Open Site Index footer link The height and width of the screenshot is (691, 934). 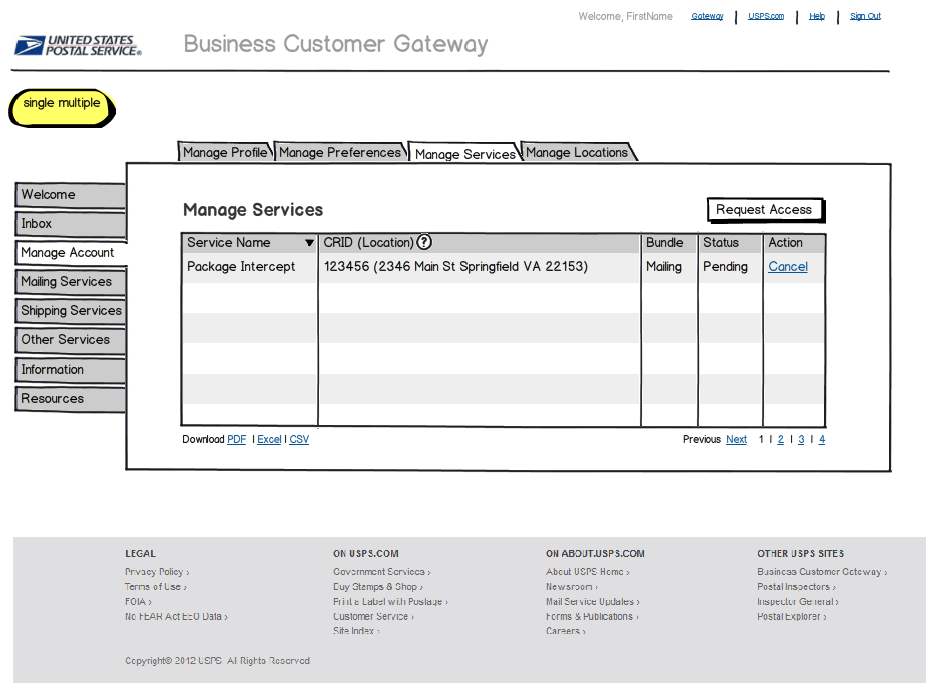pos(356,631)
